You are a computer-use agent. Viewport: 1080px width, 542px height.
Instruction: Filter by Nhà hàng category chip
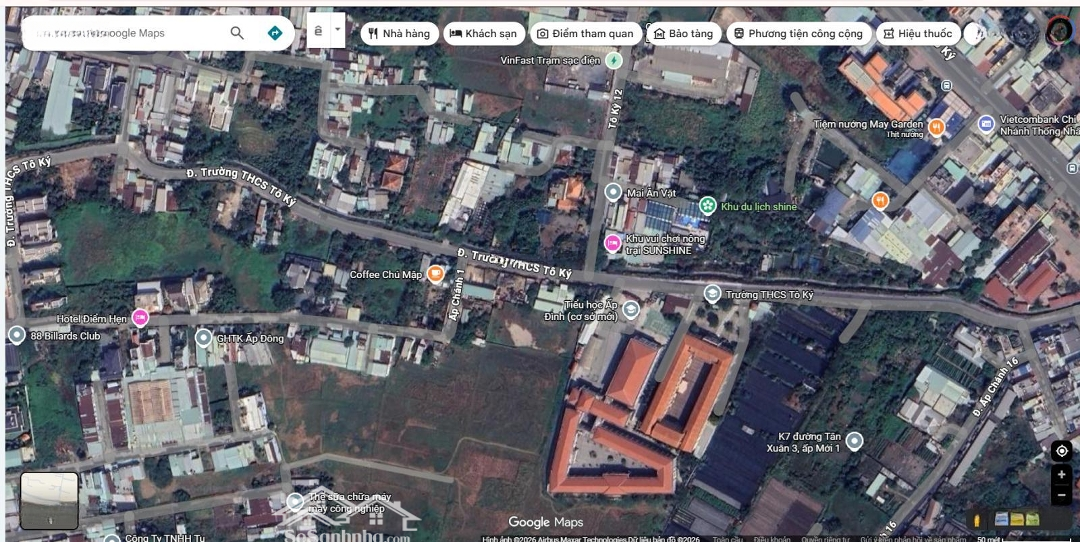(398, 34)
